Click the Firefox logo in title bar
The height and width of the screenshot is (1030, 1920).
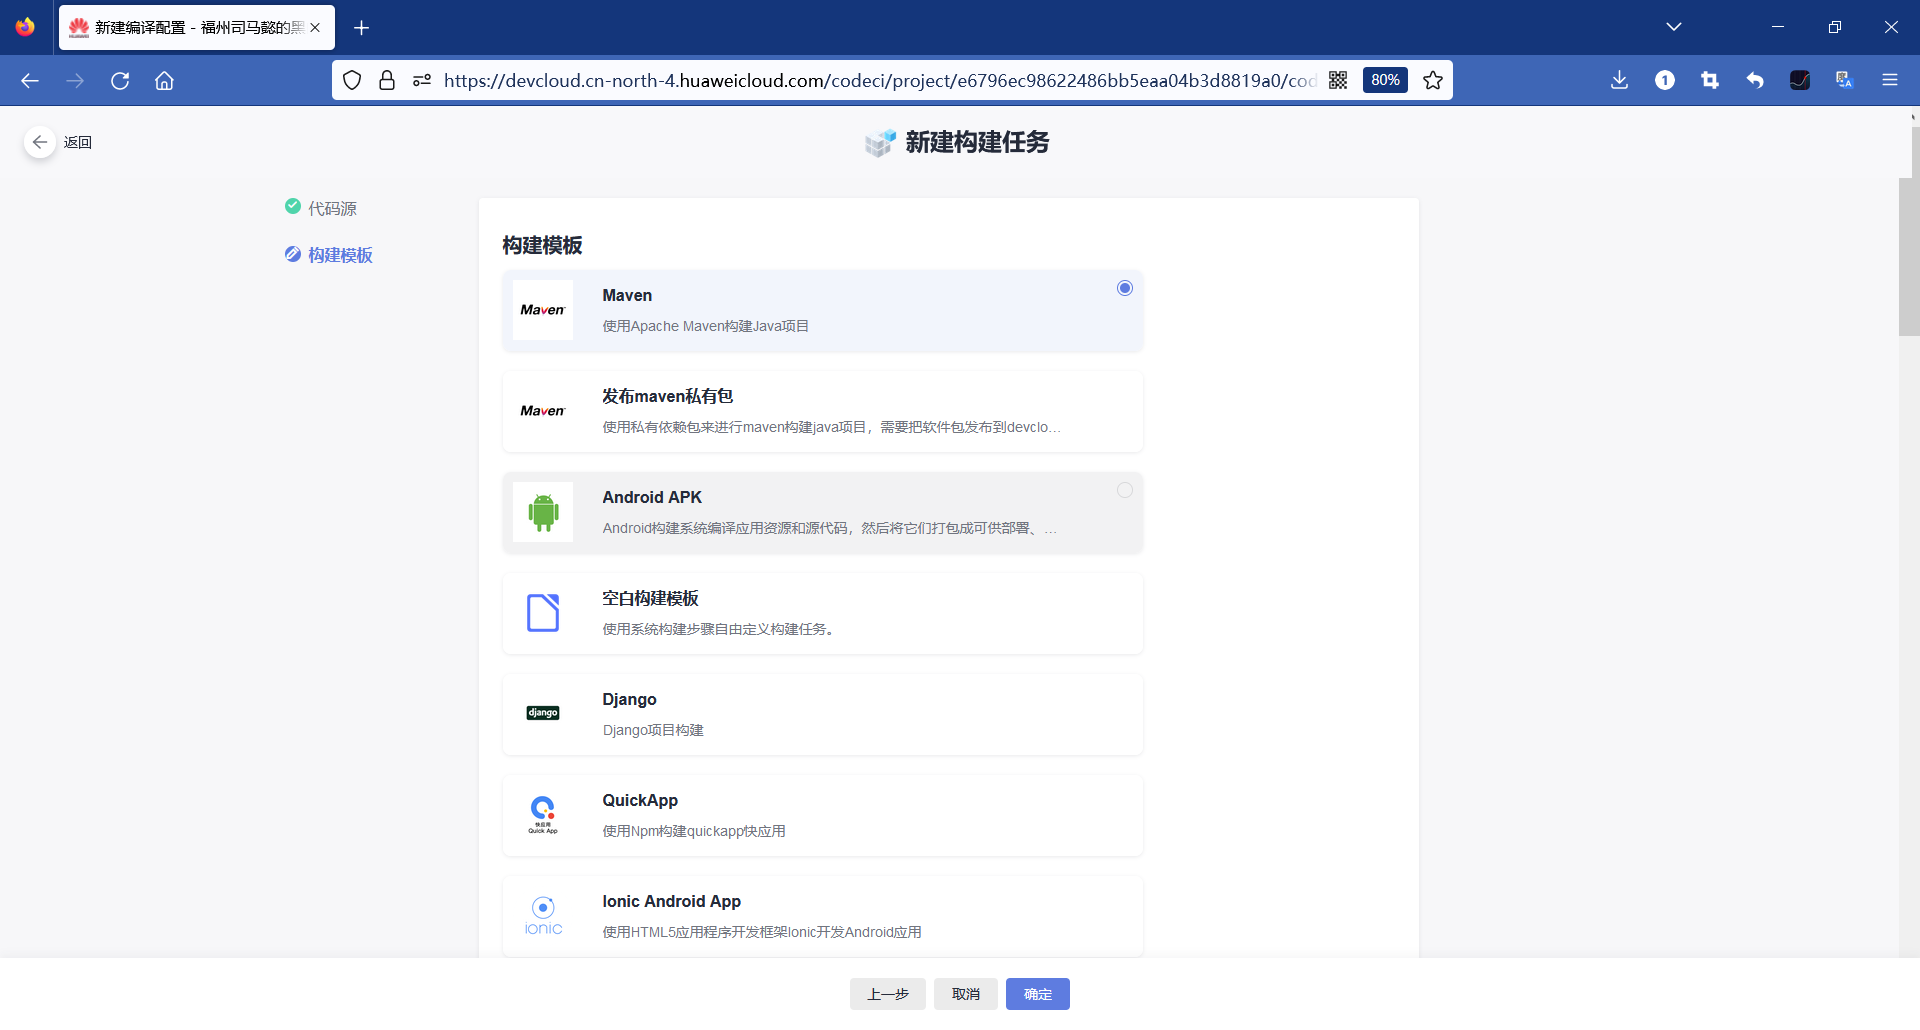pyautogui.click(x=25, y=27)
